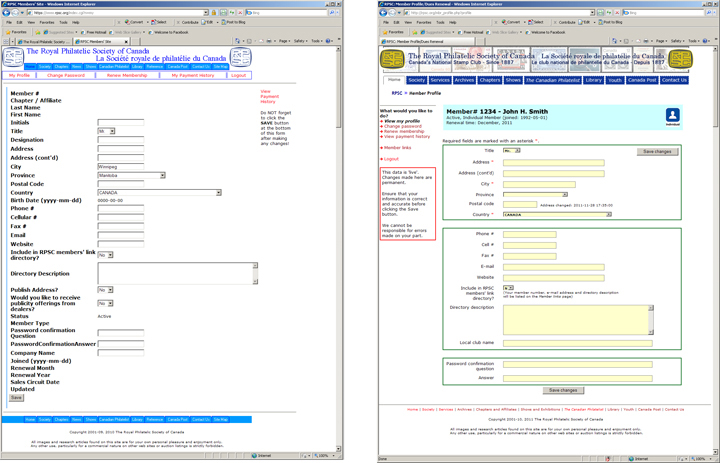
Task: Click the Post to Blog toolbar icon in left browser
Action: point(234,22)
